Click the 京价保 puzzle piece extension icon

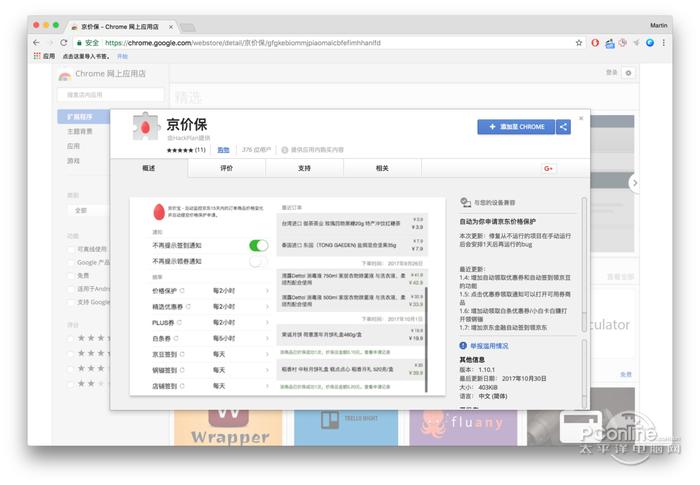(146, 127)
